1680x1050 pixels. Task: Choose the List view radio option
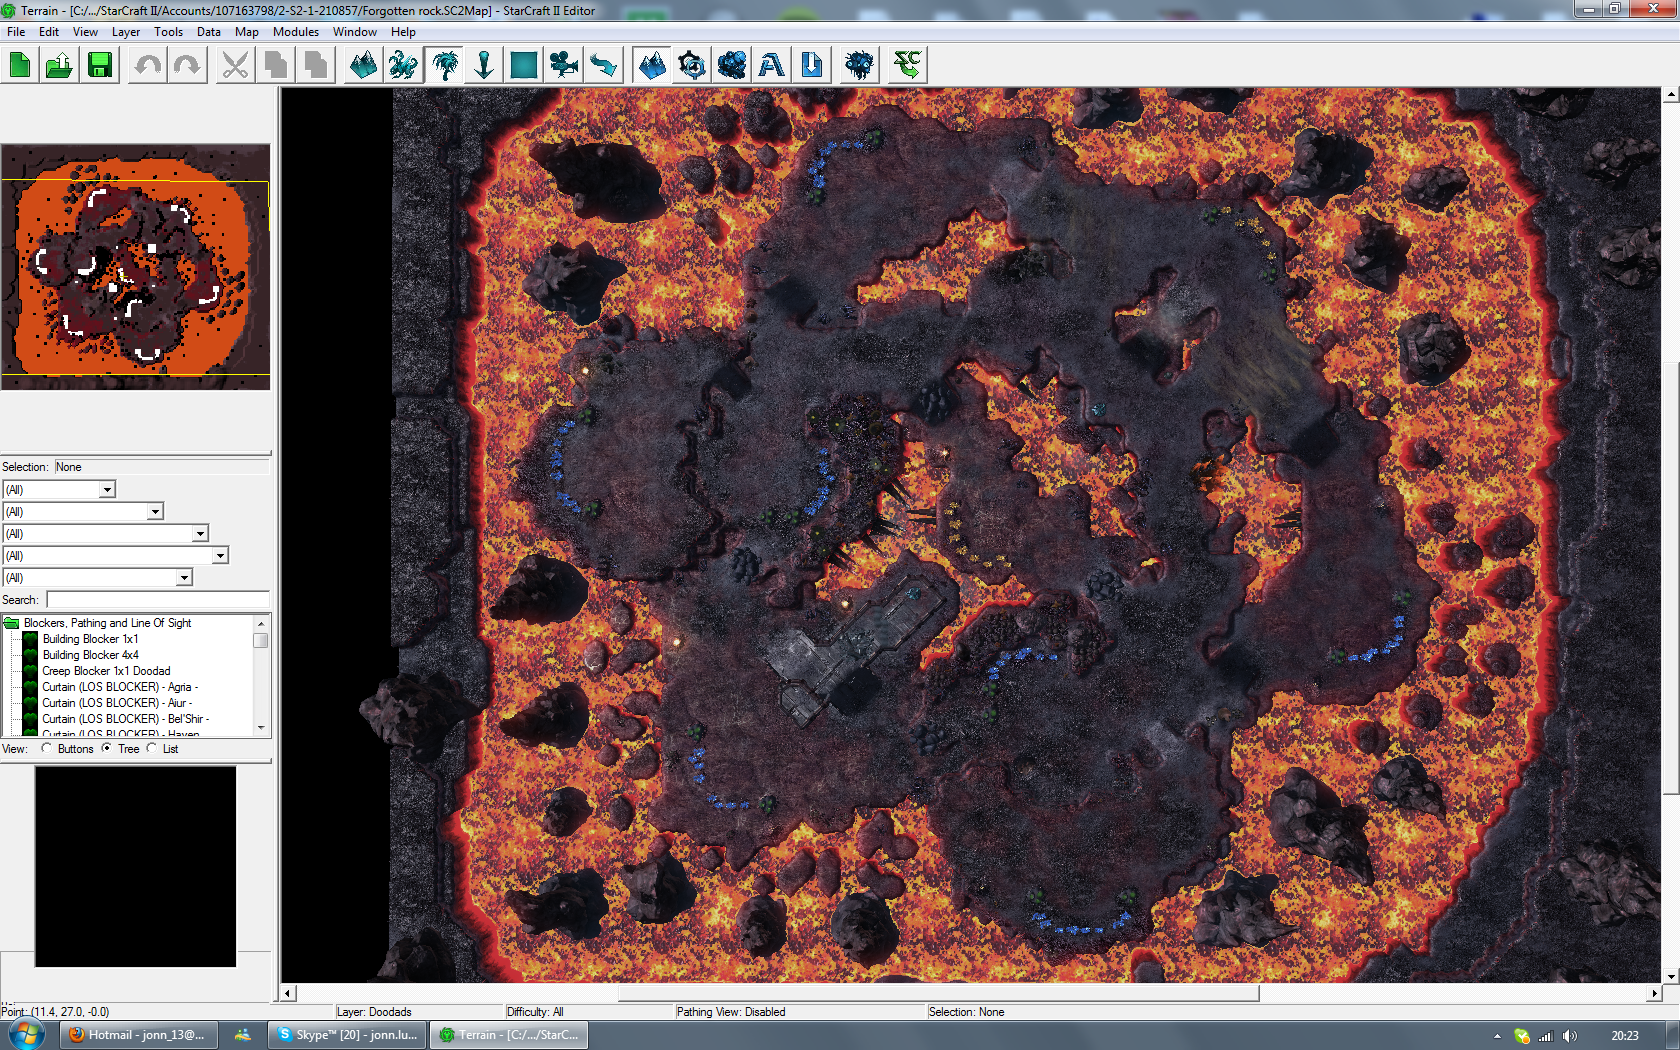coord(152,748)
